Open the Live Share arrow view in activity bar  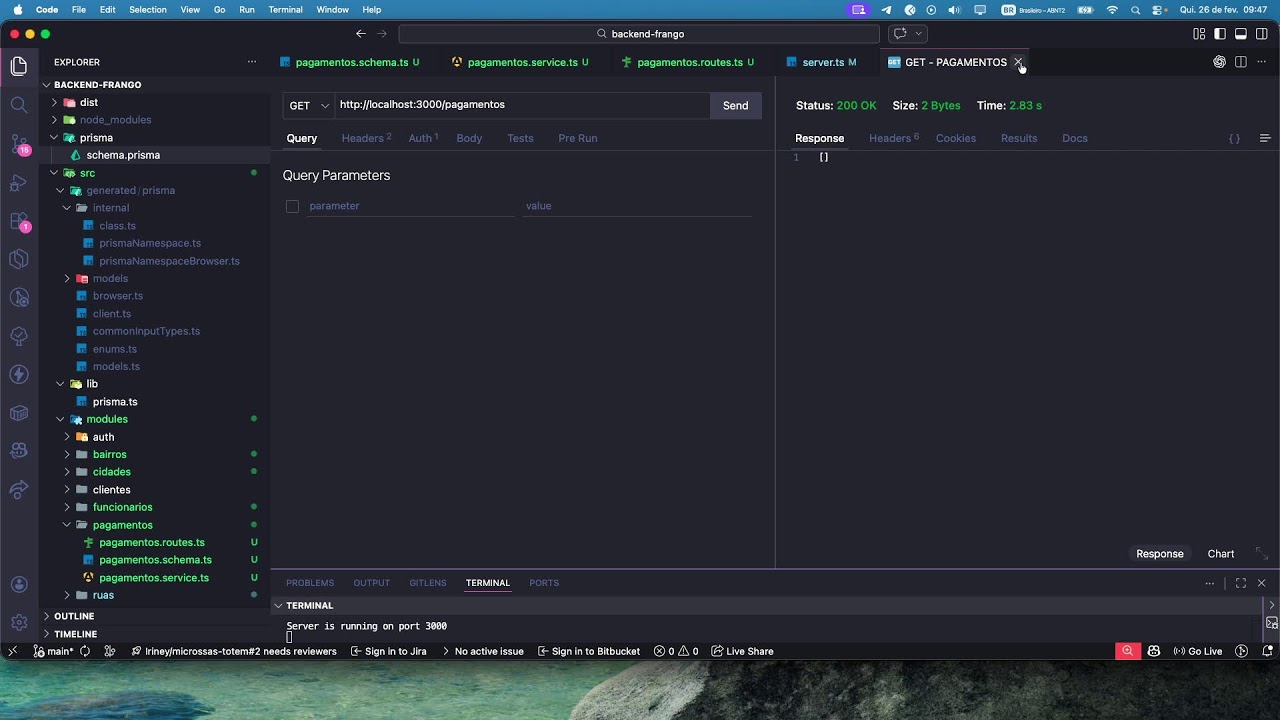tap(19, 490)
